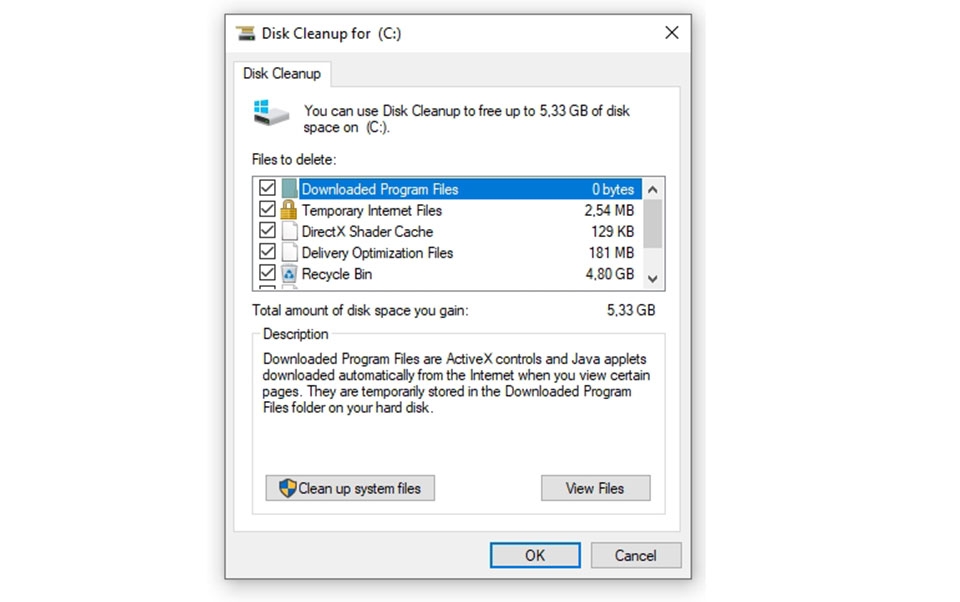The width and height of the screenshot is (960, 602).
Task: Click Clean up system files button
Action: pos(350,488)
